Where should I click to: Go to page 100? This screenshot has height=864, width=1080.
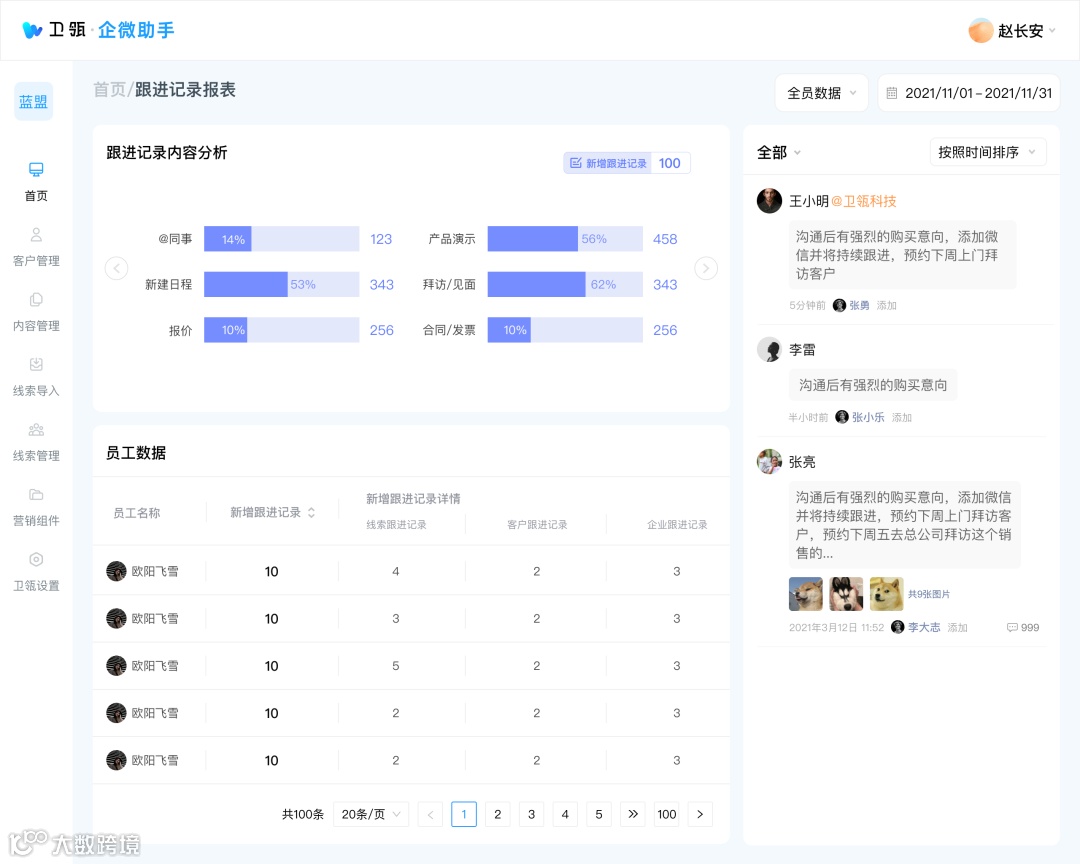(x=667, y=814)
